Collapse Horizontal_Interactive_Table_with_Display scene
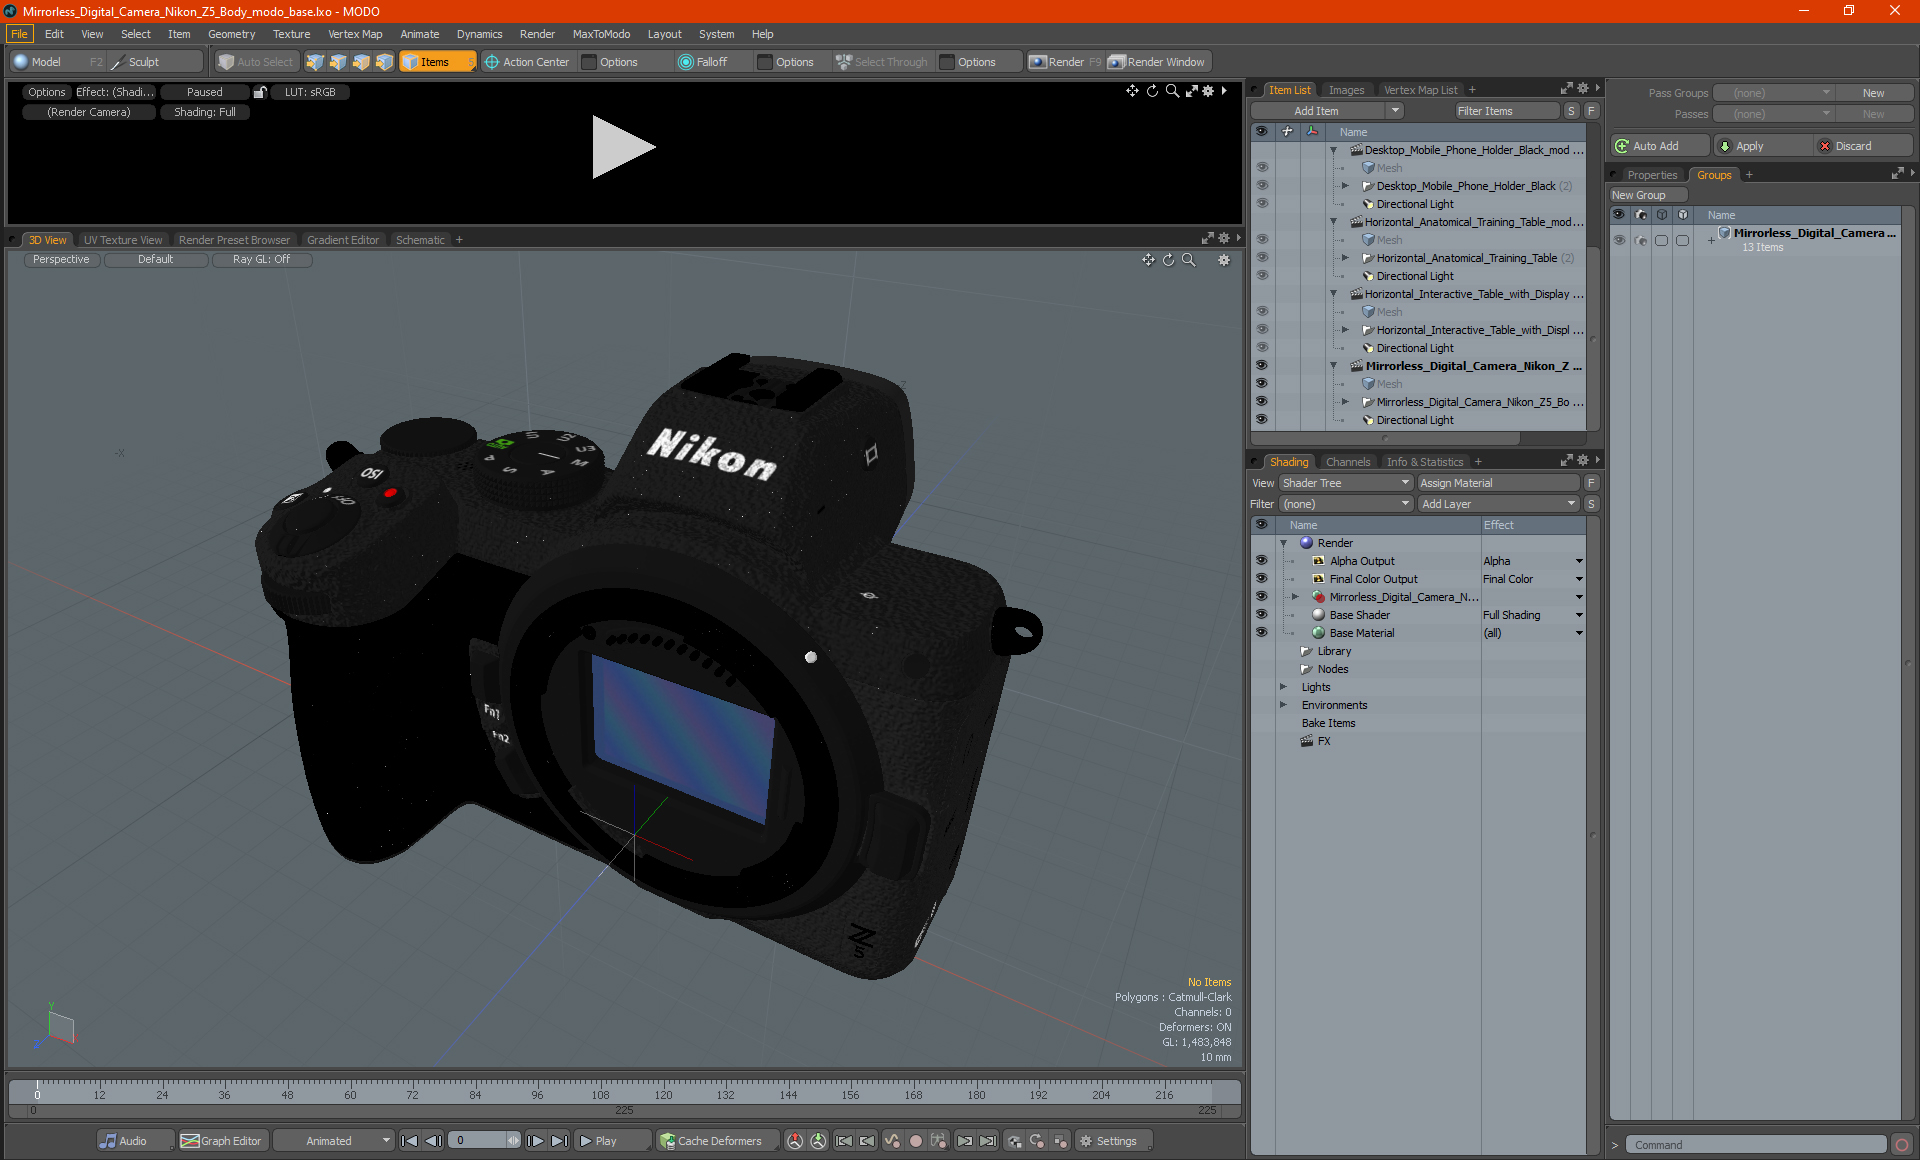1920x1160 pixels. pos(1333,294)
